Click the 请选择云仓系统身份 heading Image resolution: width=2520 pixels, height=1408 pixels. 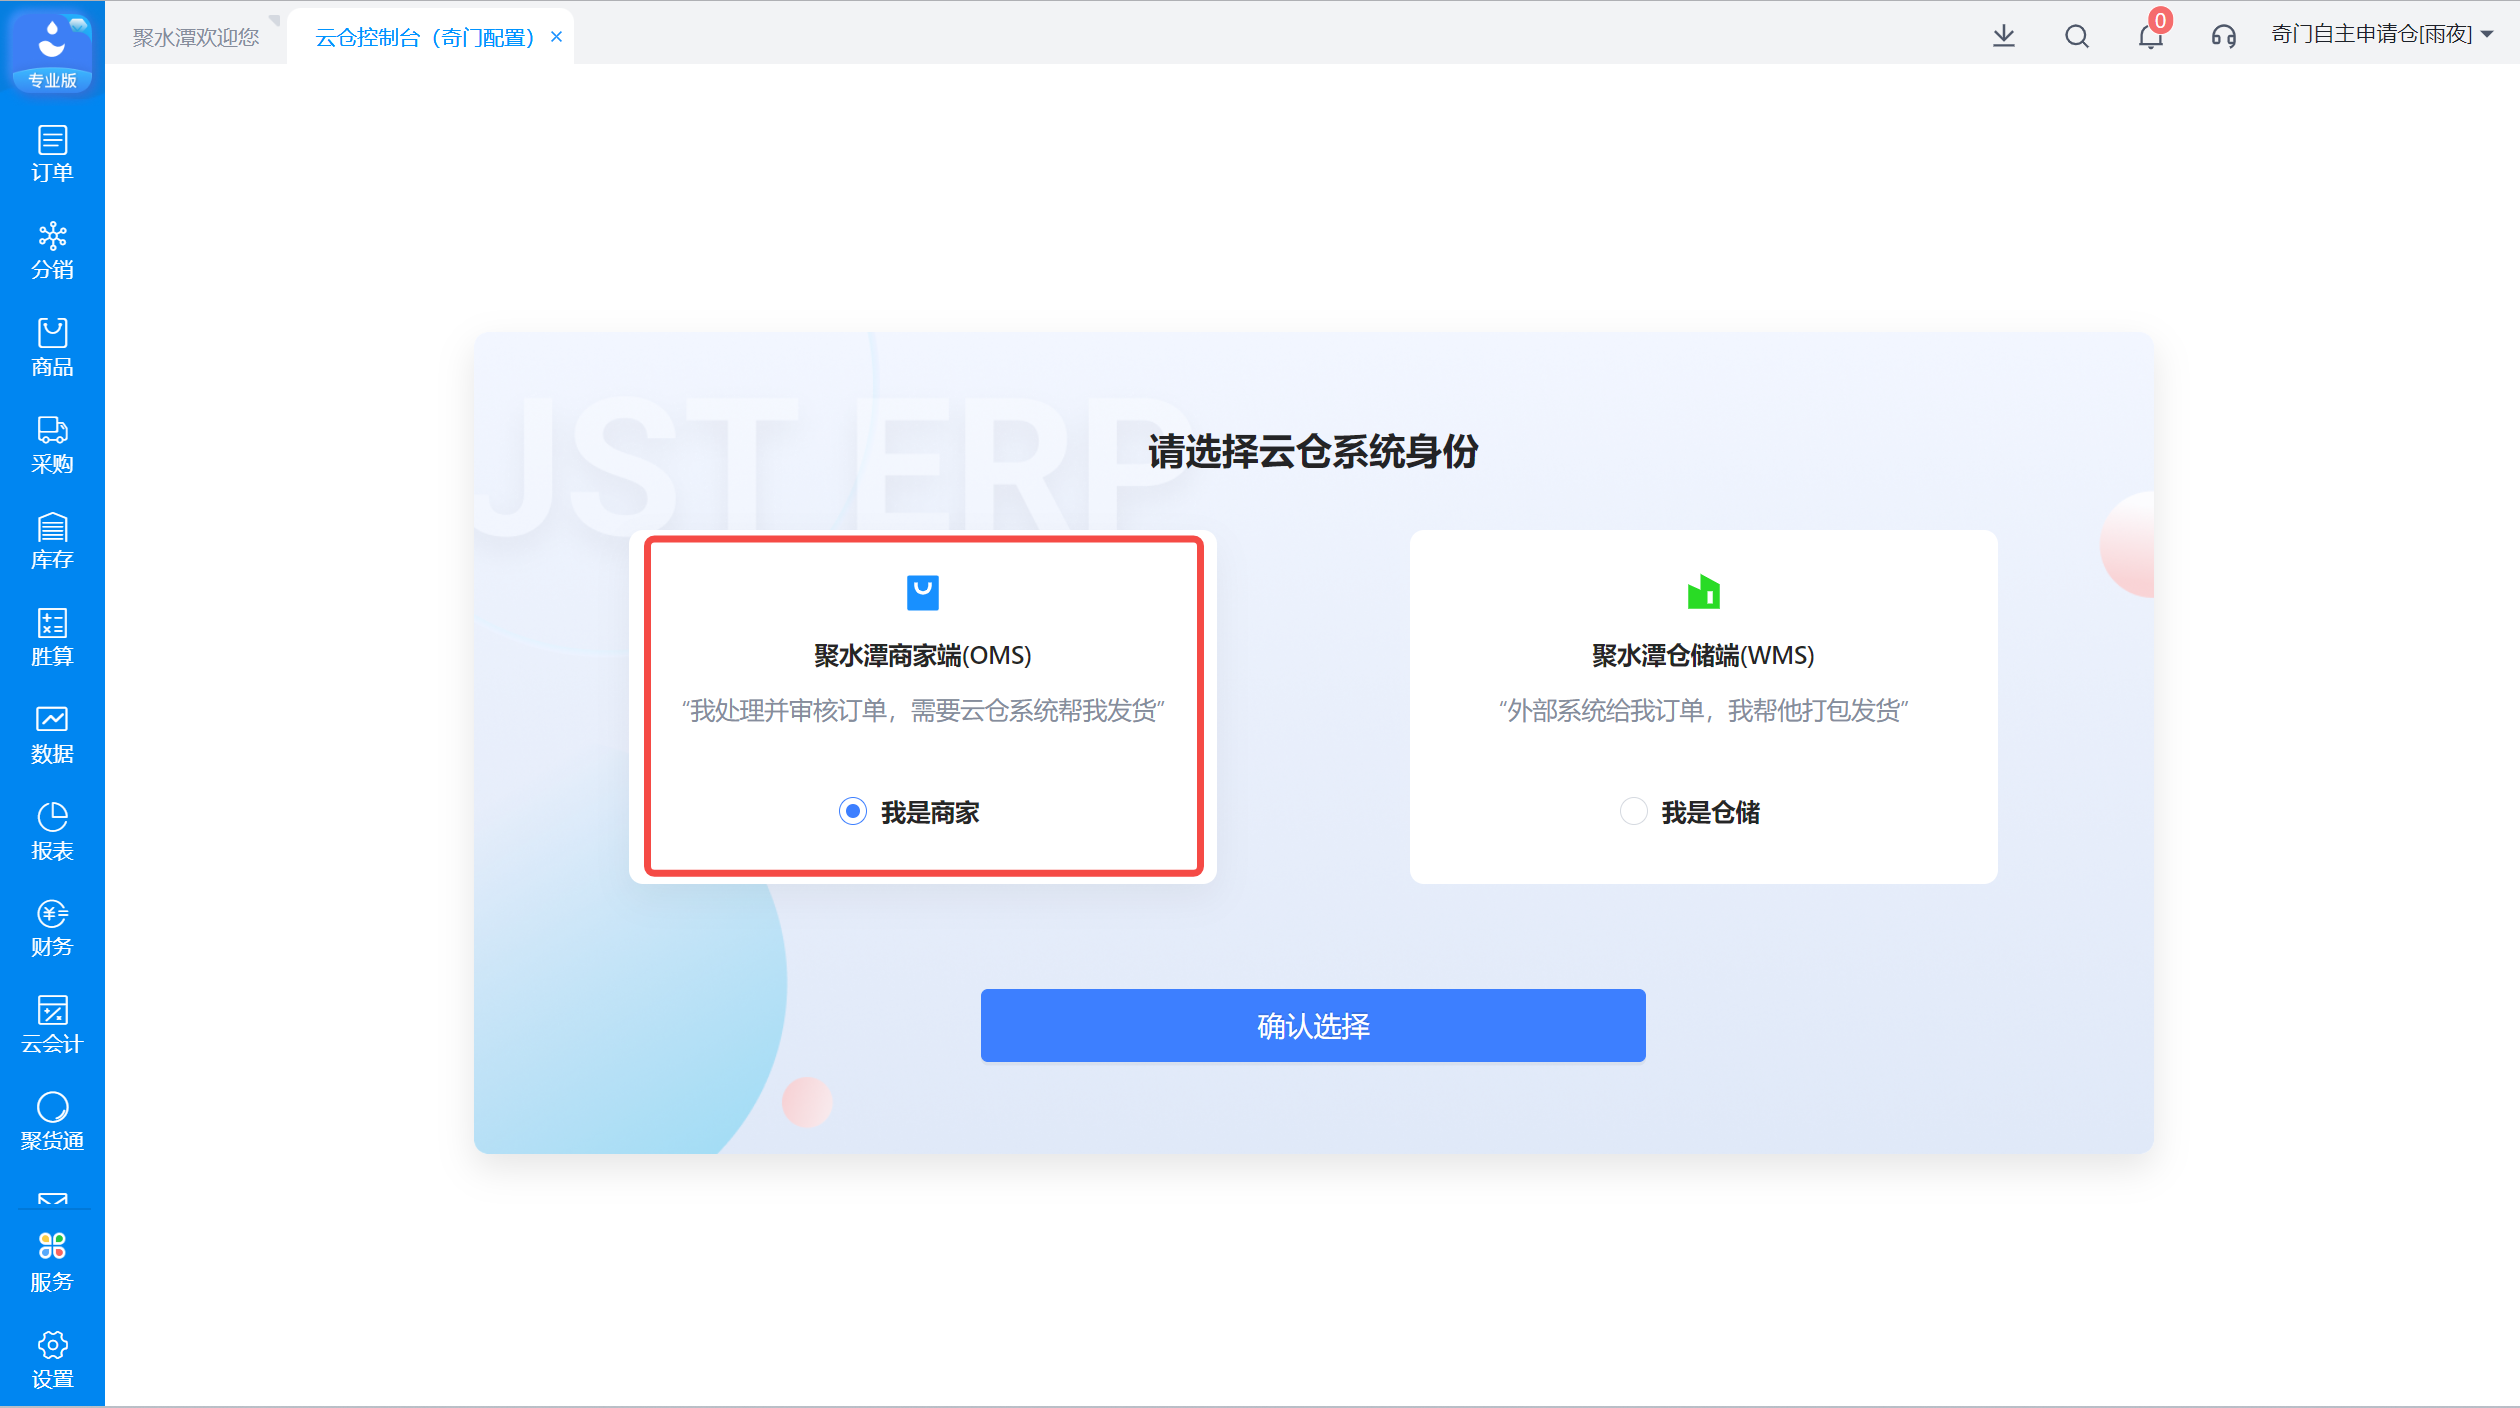1313,452
